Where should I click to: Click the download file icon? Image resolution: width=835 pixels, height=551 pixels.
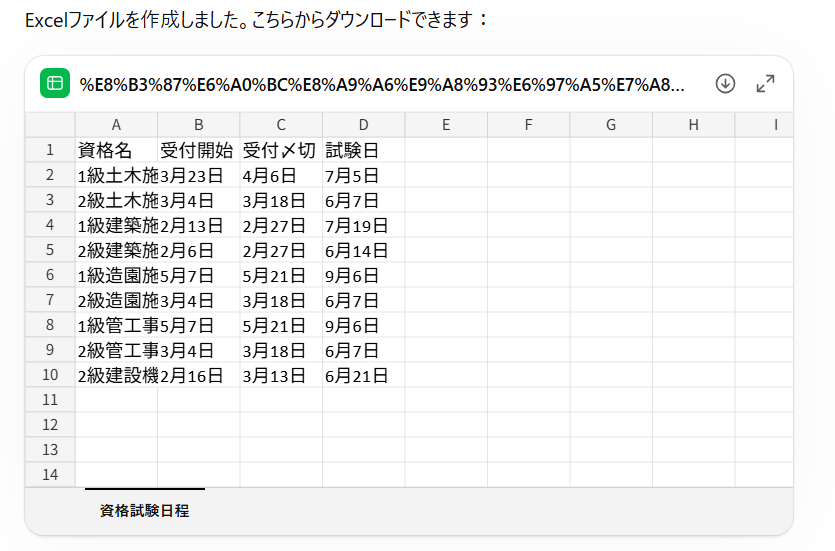(x=726, y=84)
